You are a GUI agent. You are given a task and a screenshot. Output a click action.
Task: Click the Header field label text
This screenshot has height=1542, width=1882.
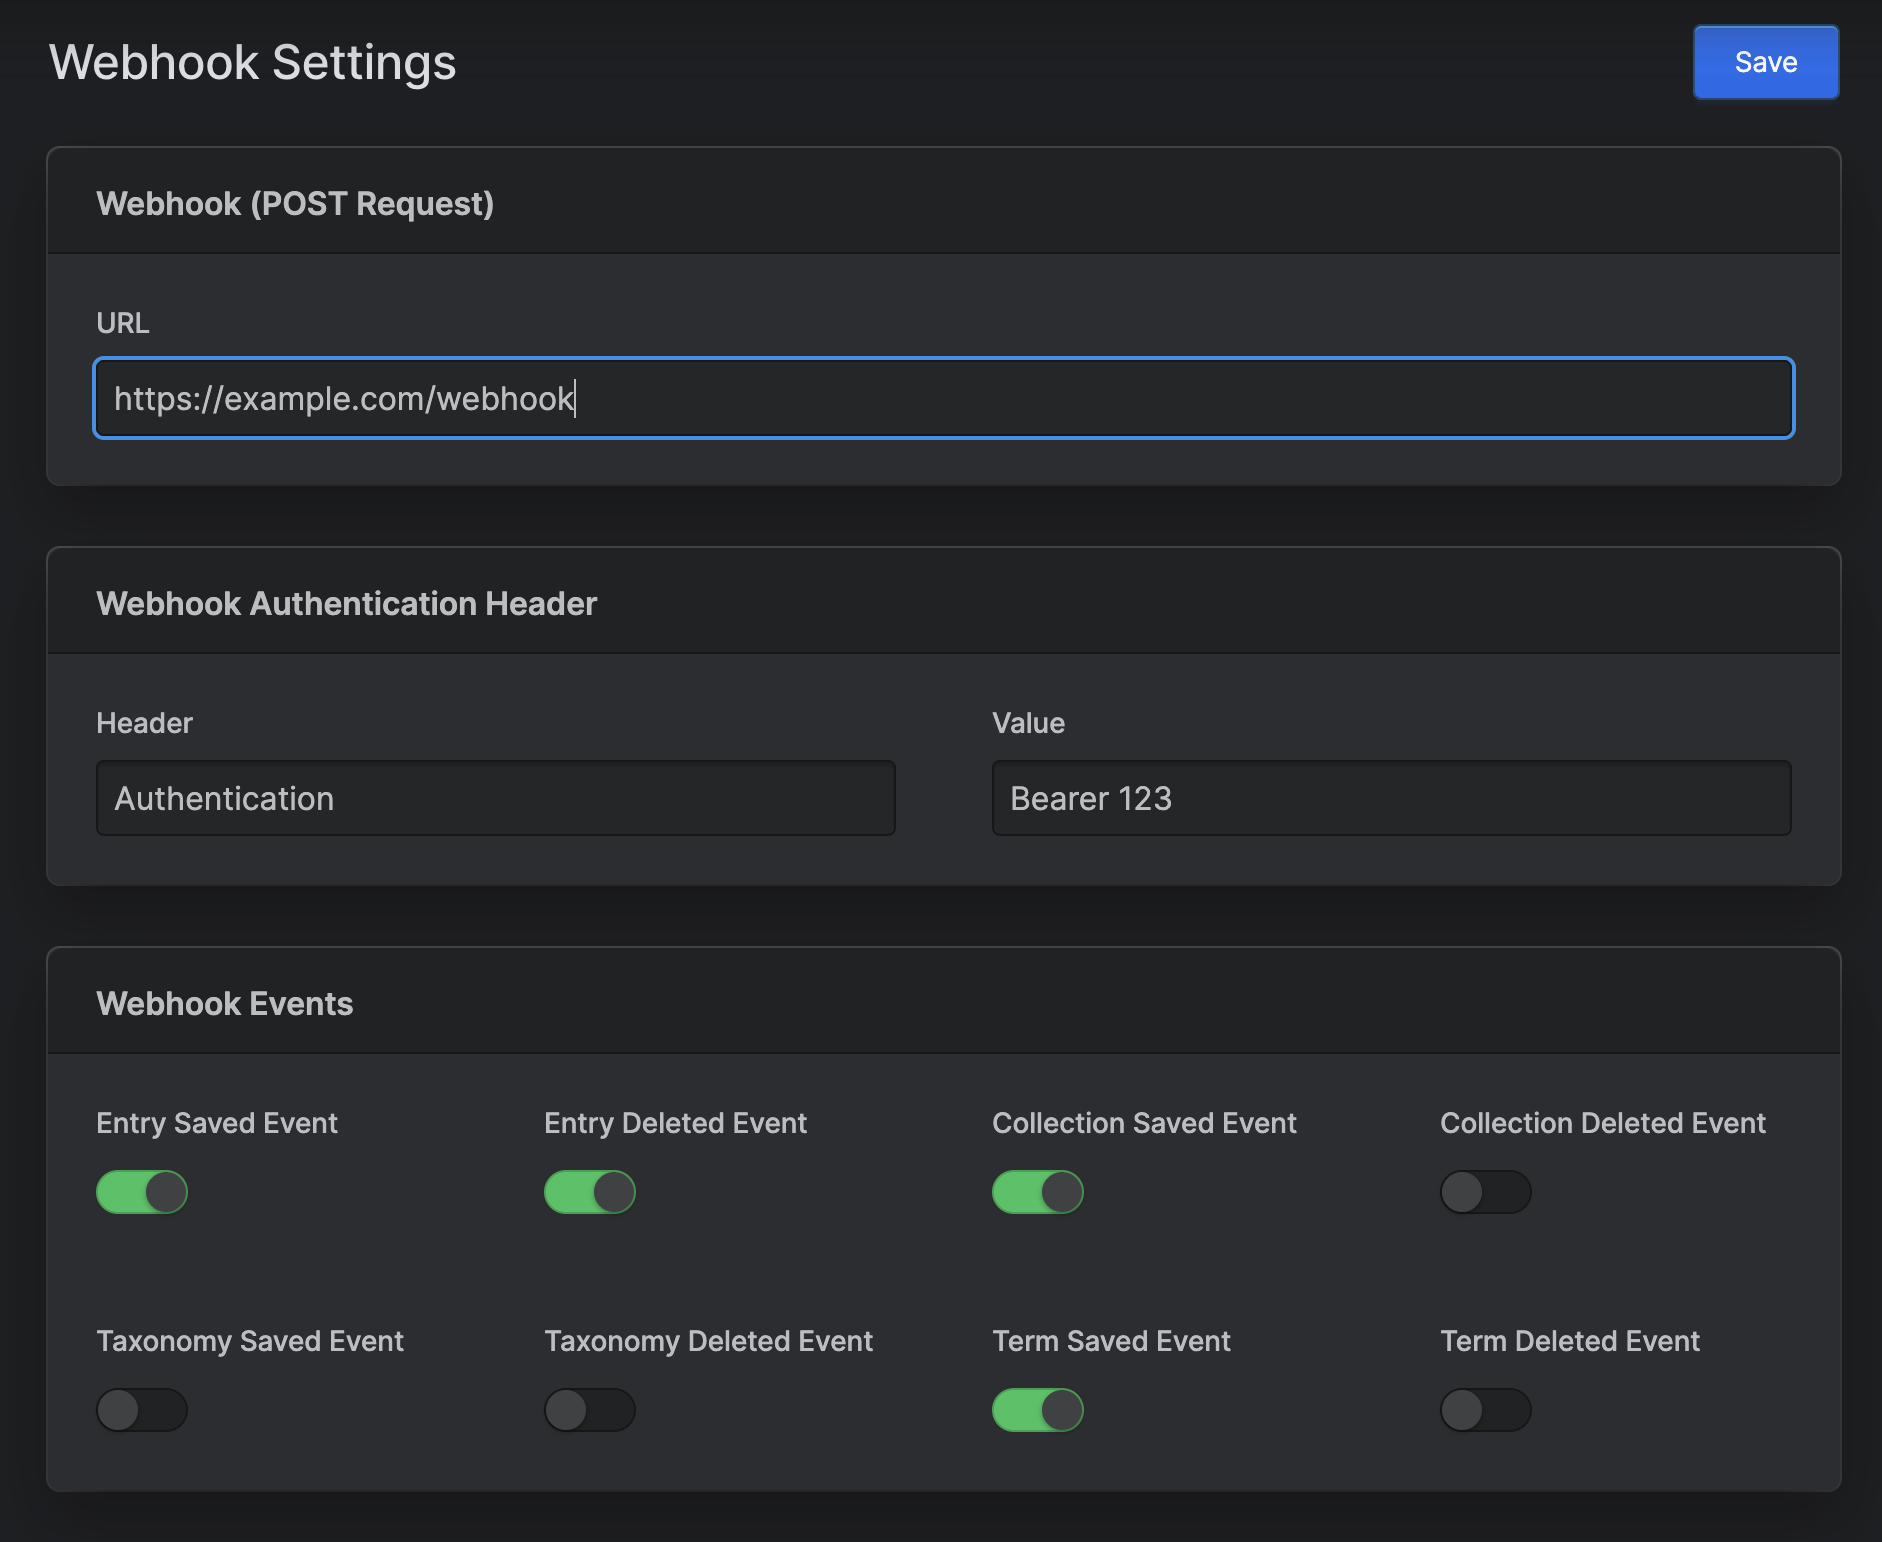click(x=145, y=723)
